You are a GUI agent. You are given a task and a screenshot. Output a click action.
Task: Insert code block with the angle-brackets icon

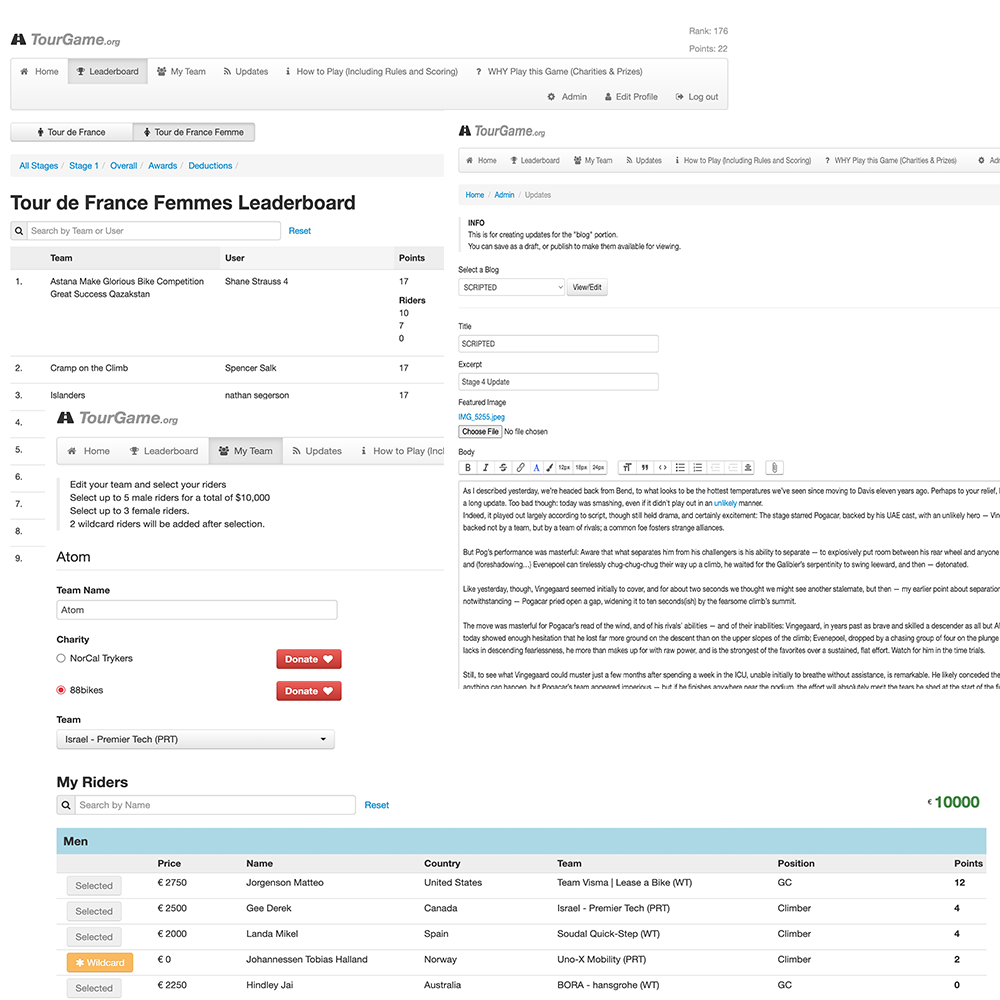662,467
